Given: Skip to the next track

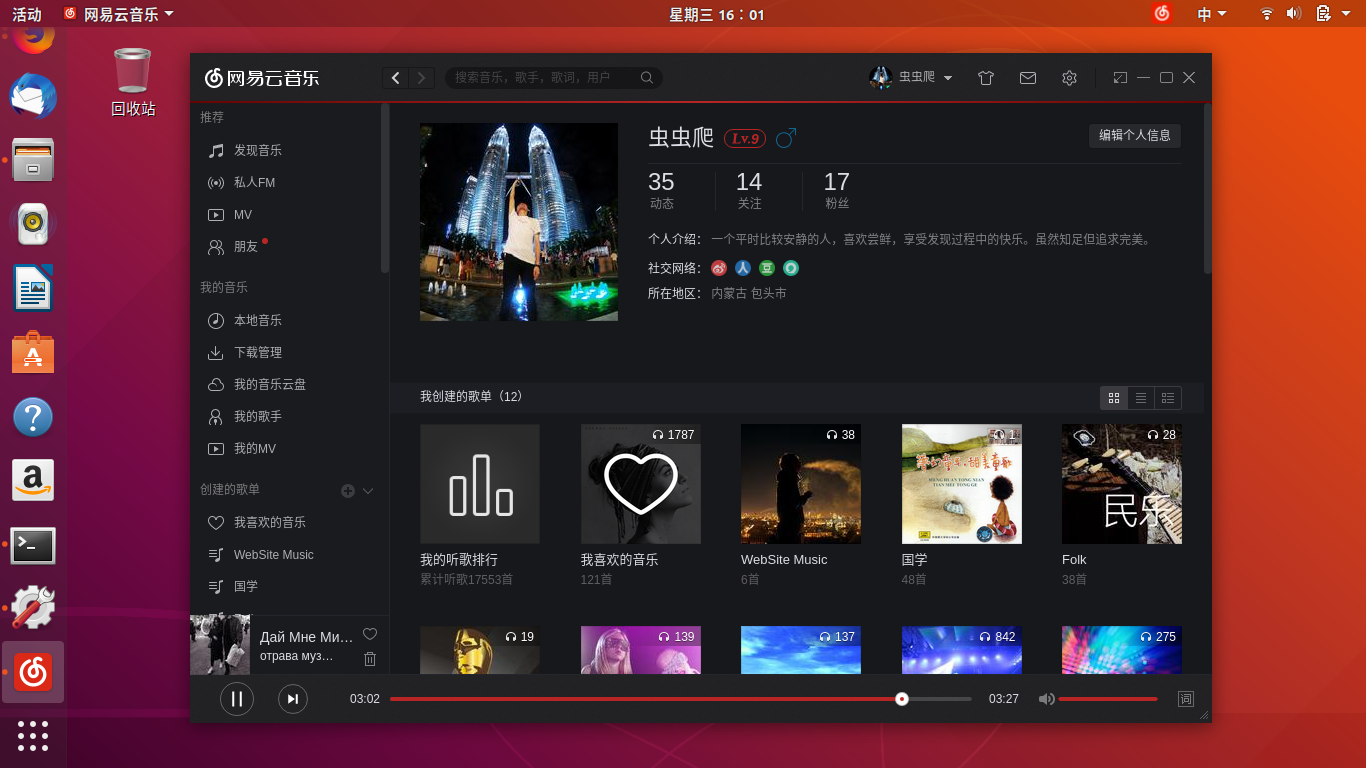Looking at the screenshot, I should (292, 699).
